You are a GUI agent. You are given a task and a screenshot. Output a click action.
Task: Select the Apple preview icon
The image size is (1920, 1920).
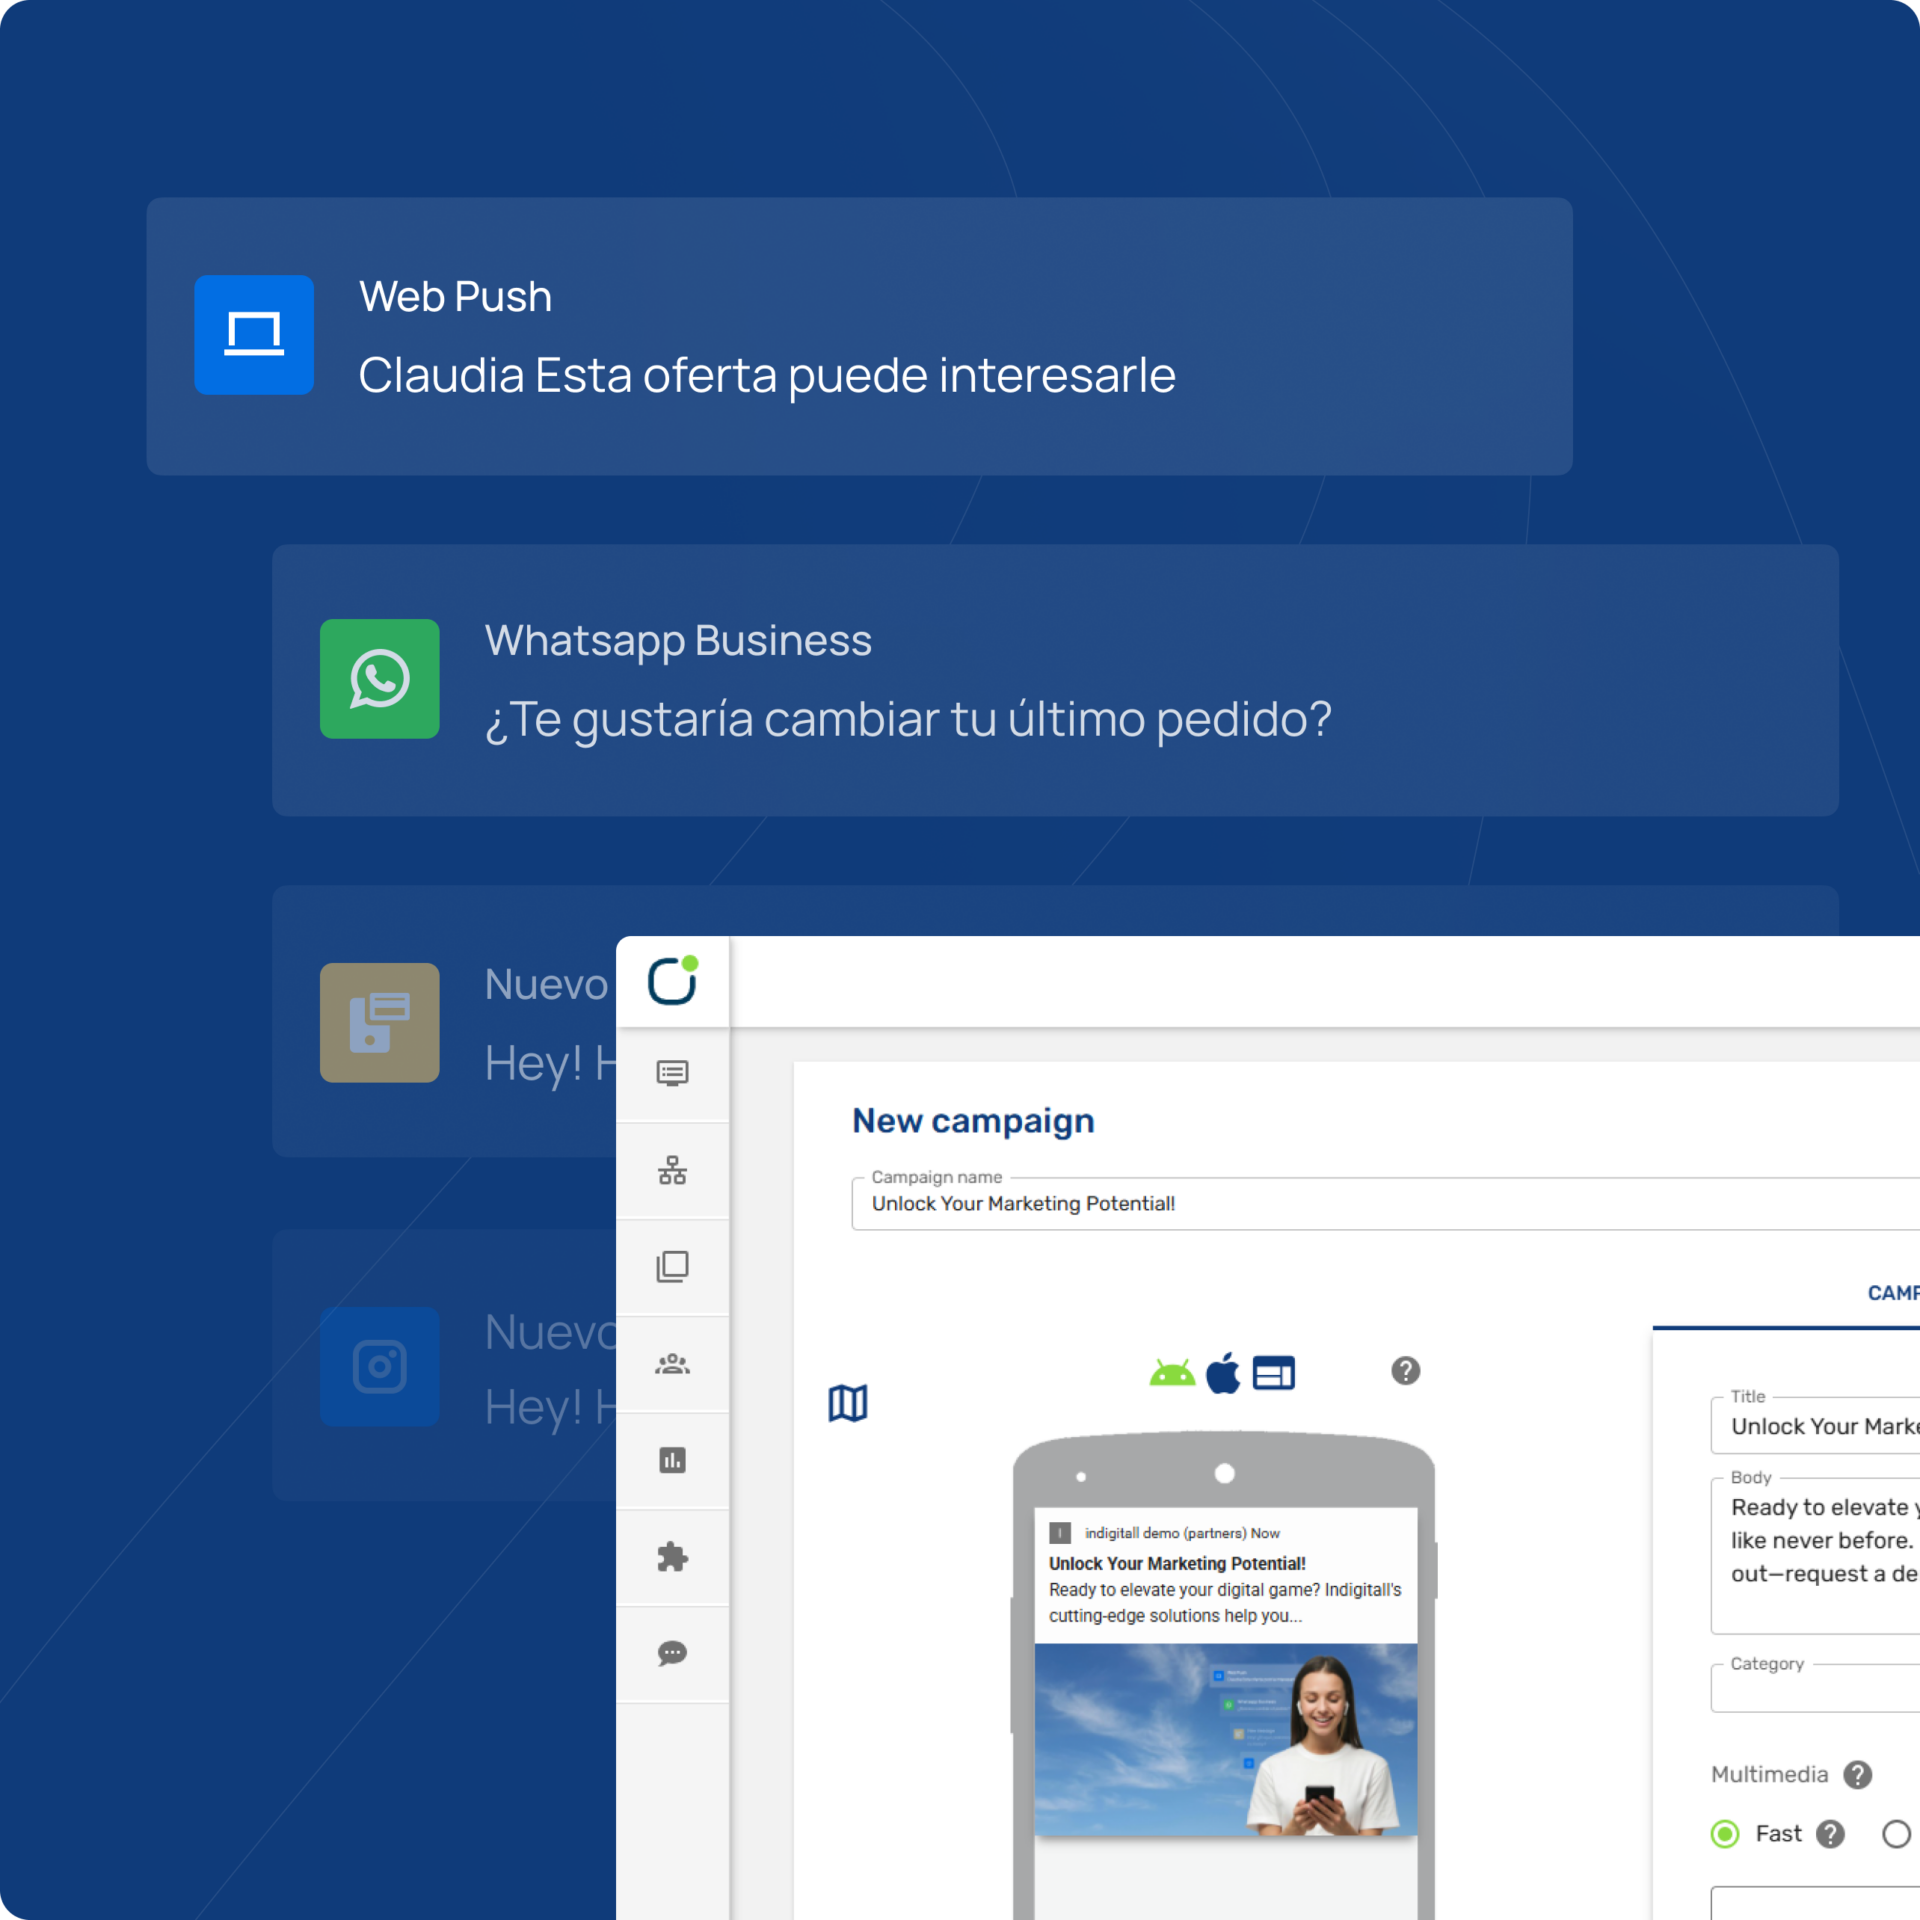click(x=1224, y=1372)
